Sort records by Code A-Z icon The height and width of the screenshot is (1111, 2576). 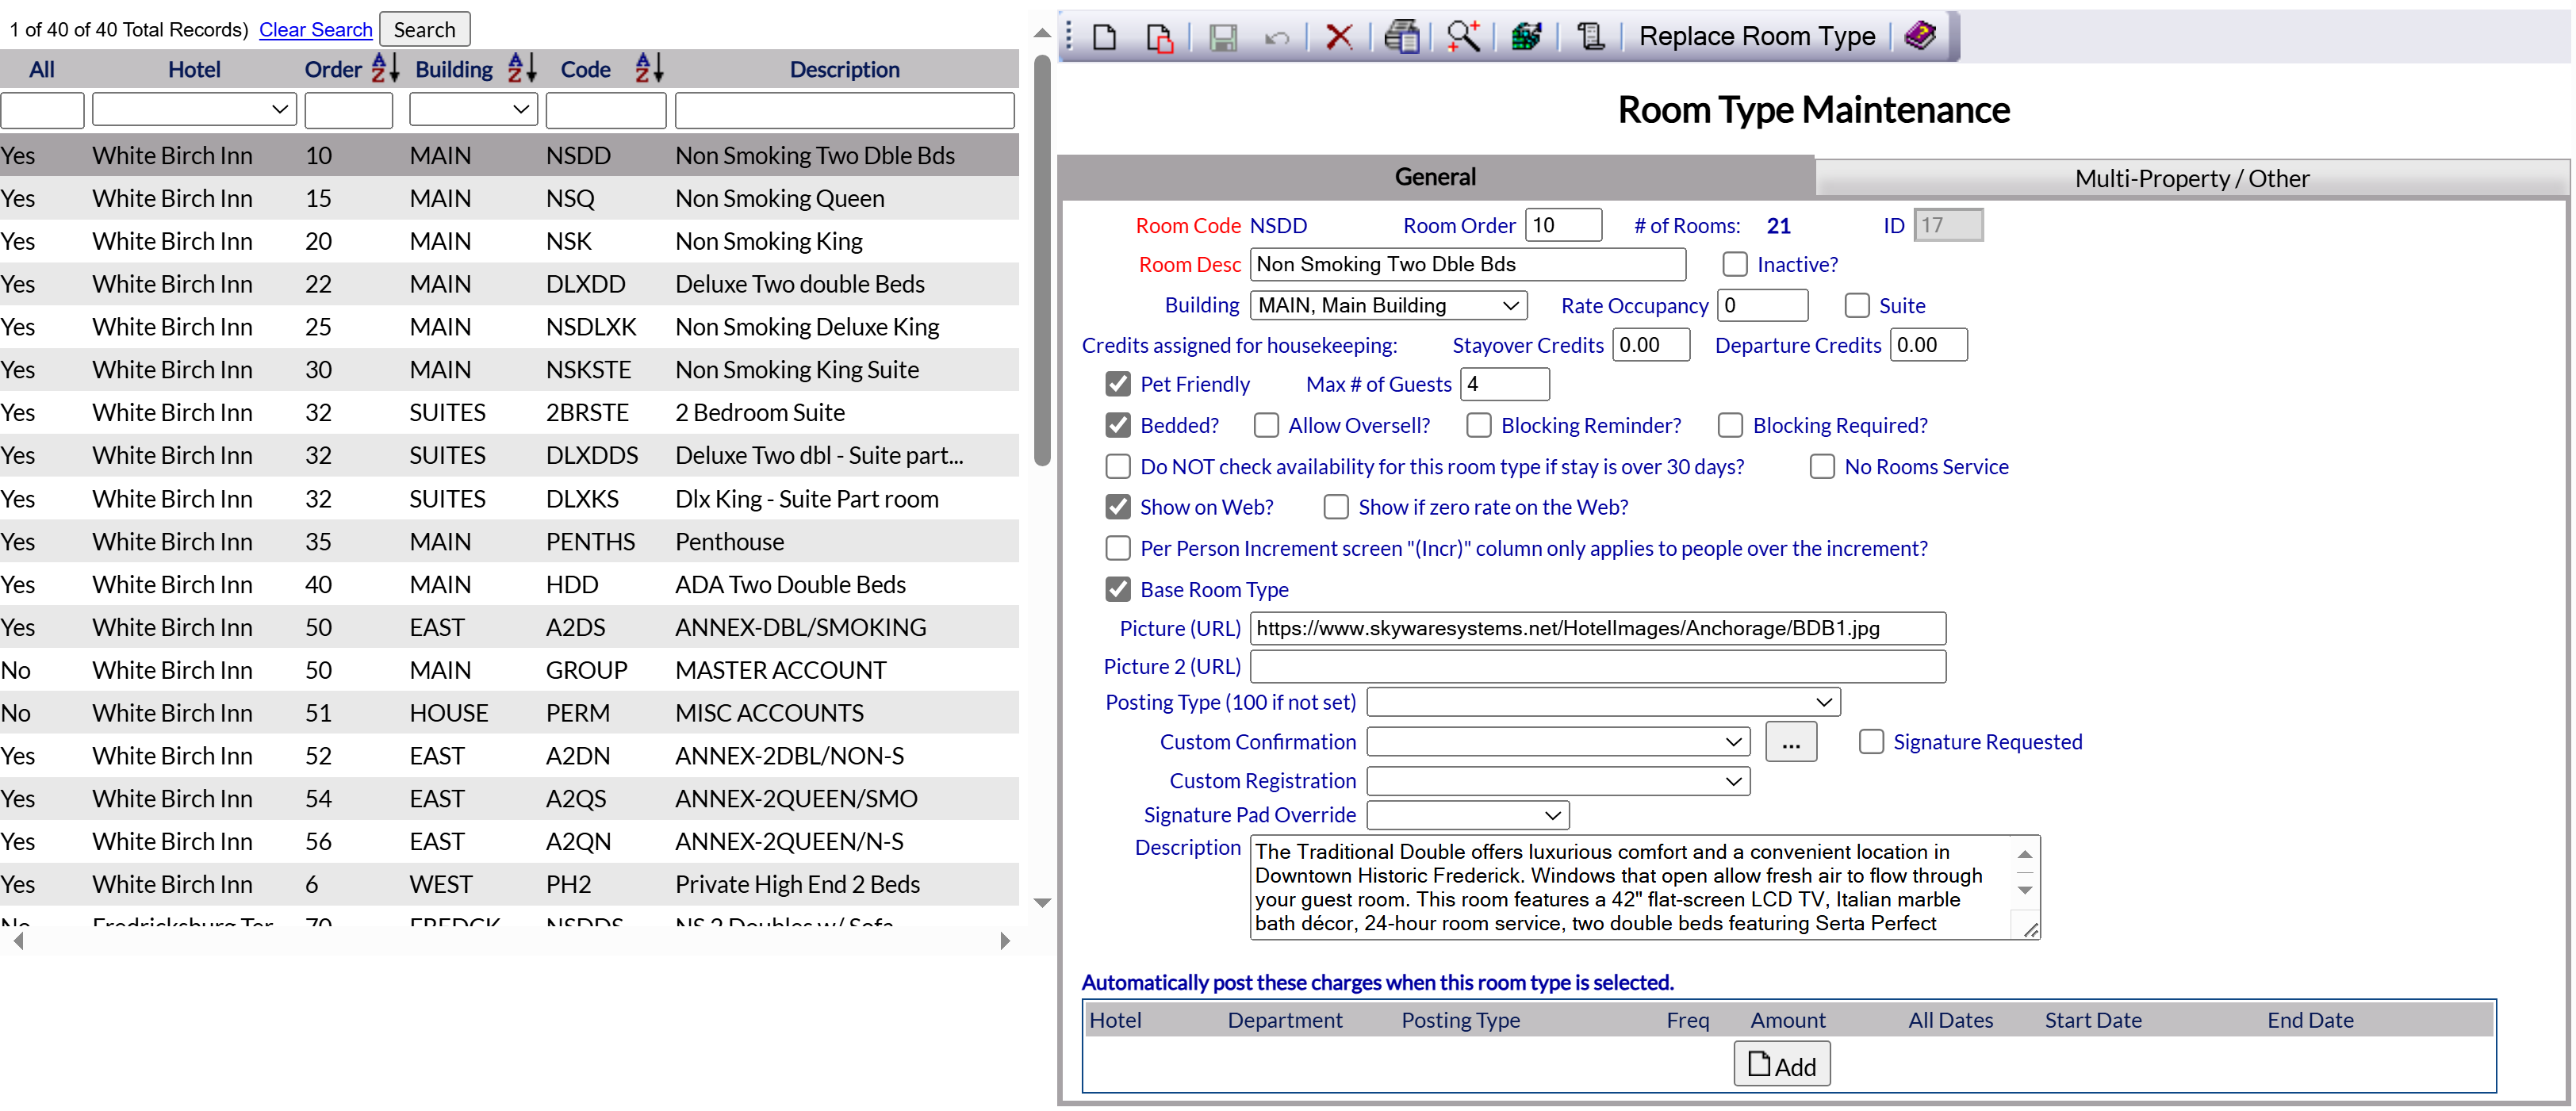(x=650, y=68)
